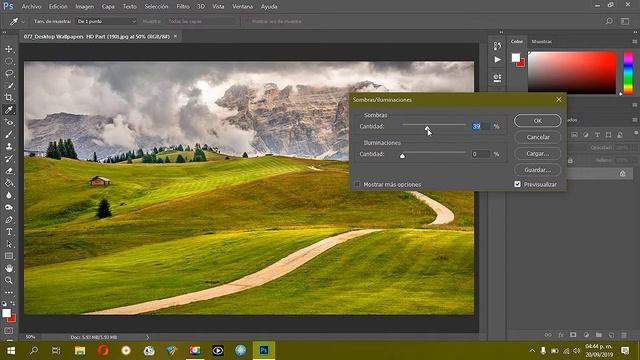Open the Tam. de muestra dropdown

tap(106, 21)
